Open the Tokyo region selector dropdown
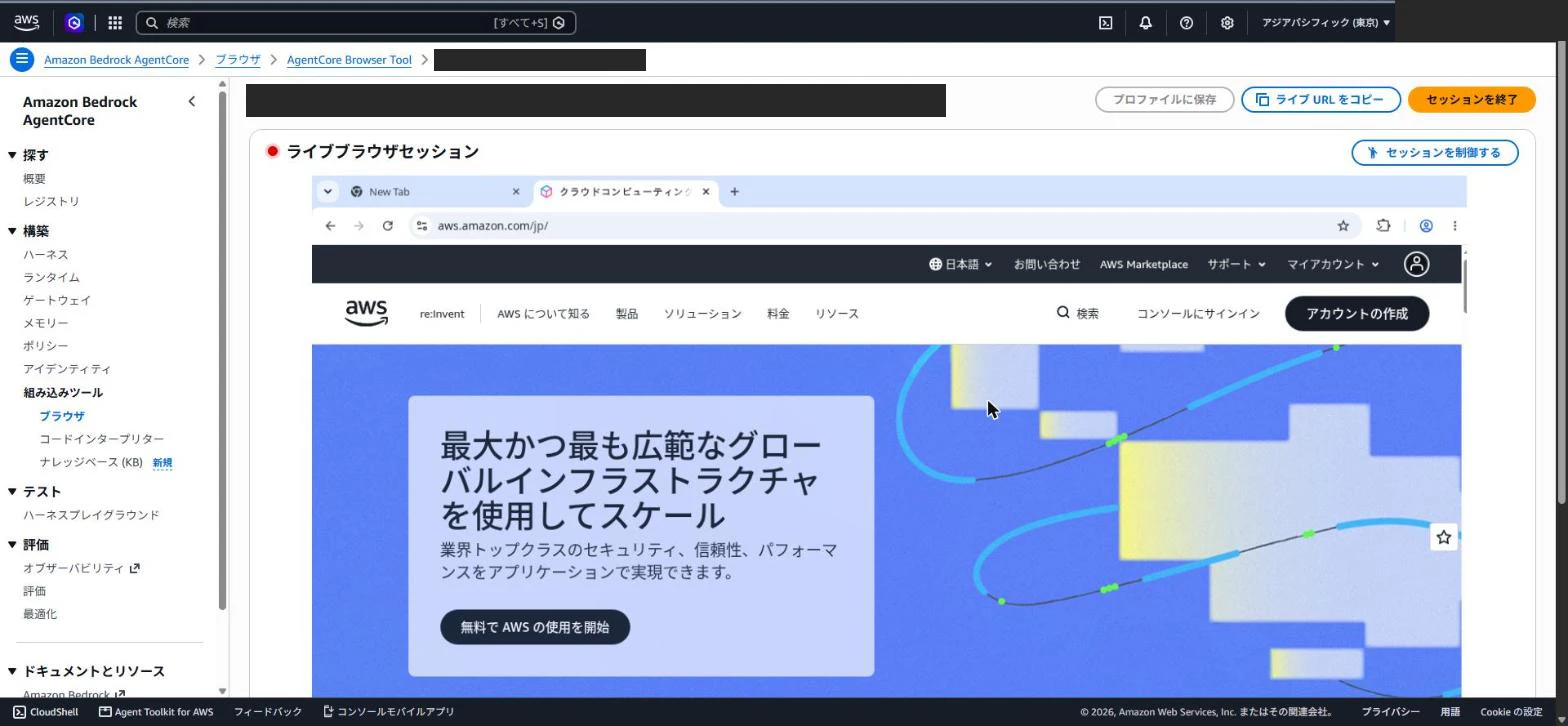1568x726 pixels. click(x=1325, y=22)
